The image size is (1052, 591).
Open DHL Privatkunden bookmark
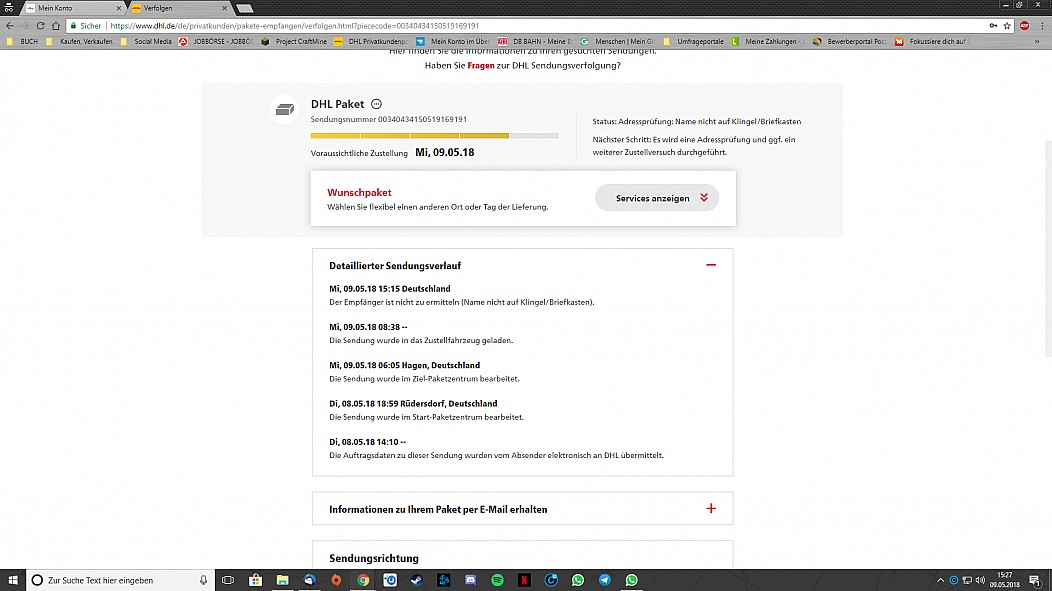click(x=370, y=42)
